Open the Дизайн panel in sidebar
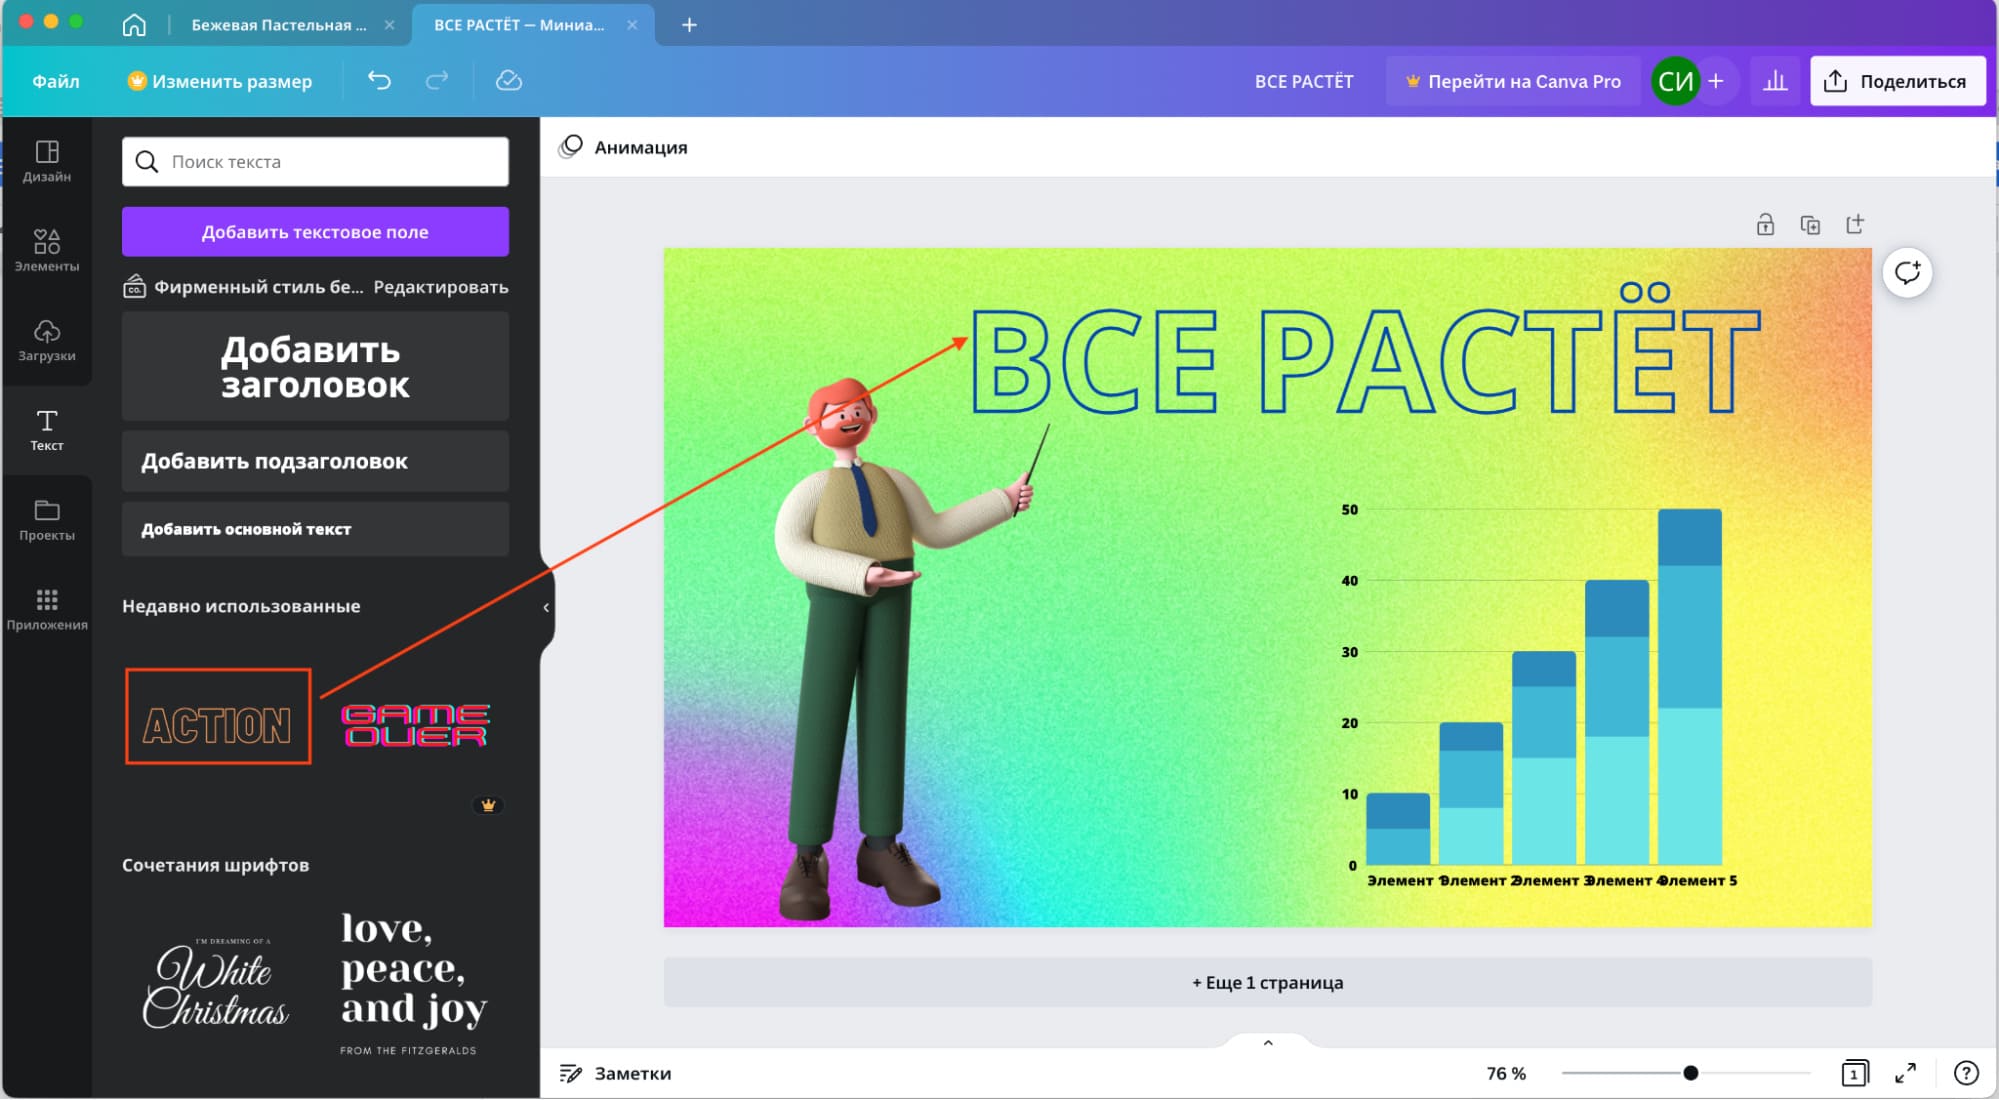1999x1100 pixels. (47, 161)
